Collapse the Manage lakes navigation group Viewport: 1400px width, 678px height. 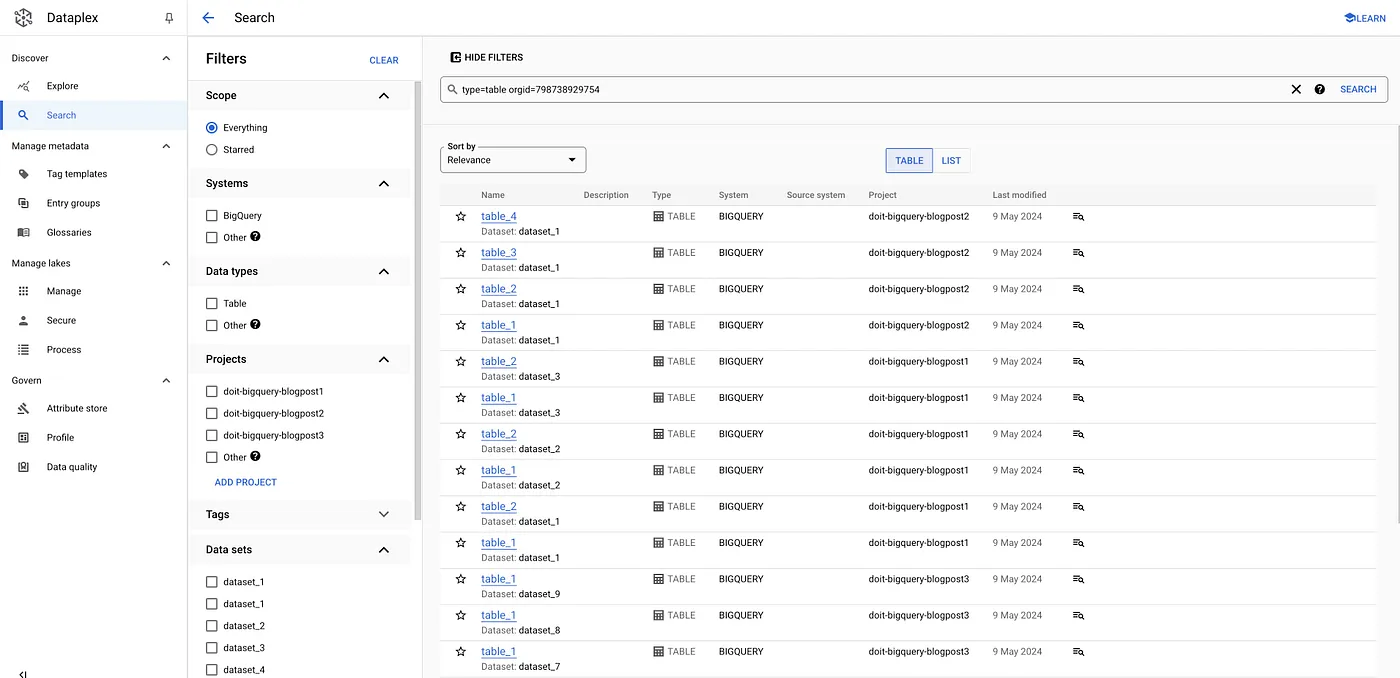point(166,263)
